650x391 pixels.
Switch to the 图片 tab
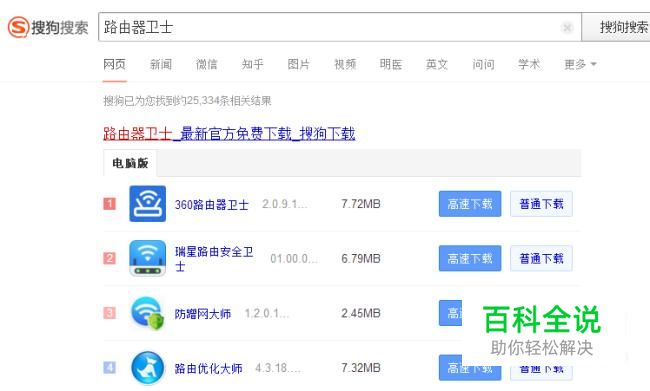point(298,64)
